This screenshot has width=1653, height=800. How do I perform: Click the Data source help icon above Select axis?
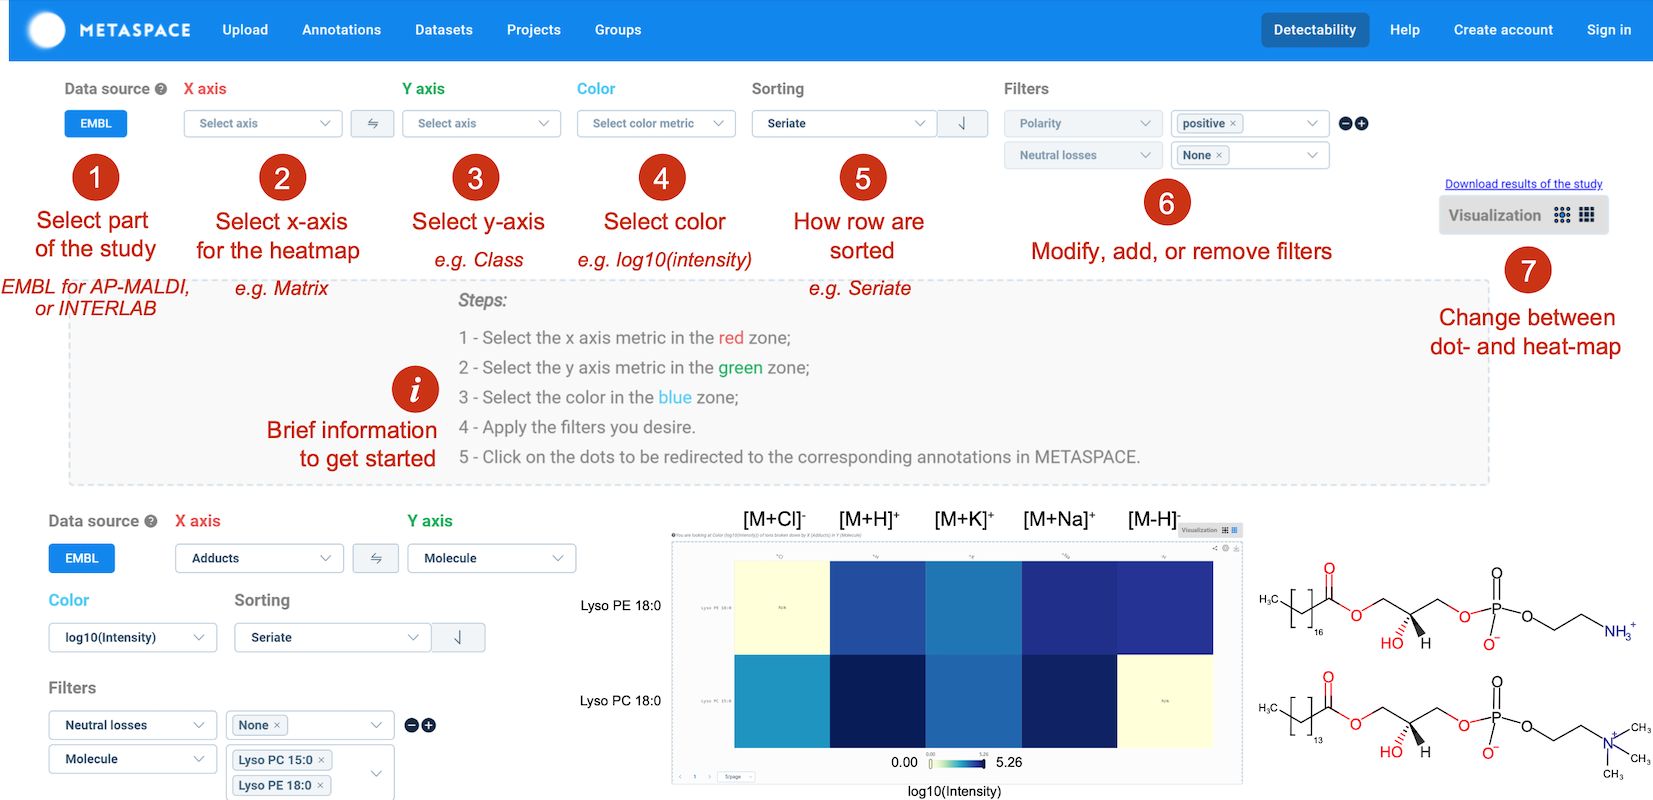(x=160, y=89)
